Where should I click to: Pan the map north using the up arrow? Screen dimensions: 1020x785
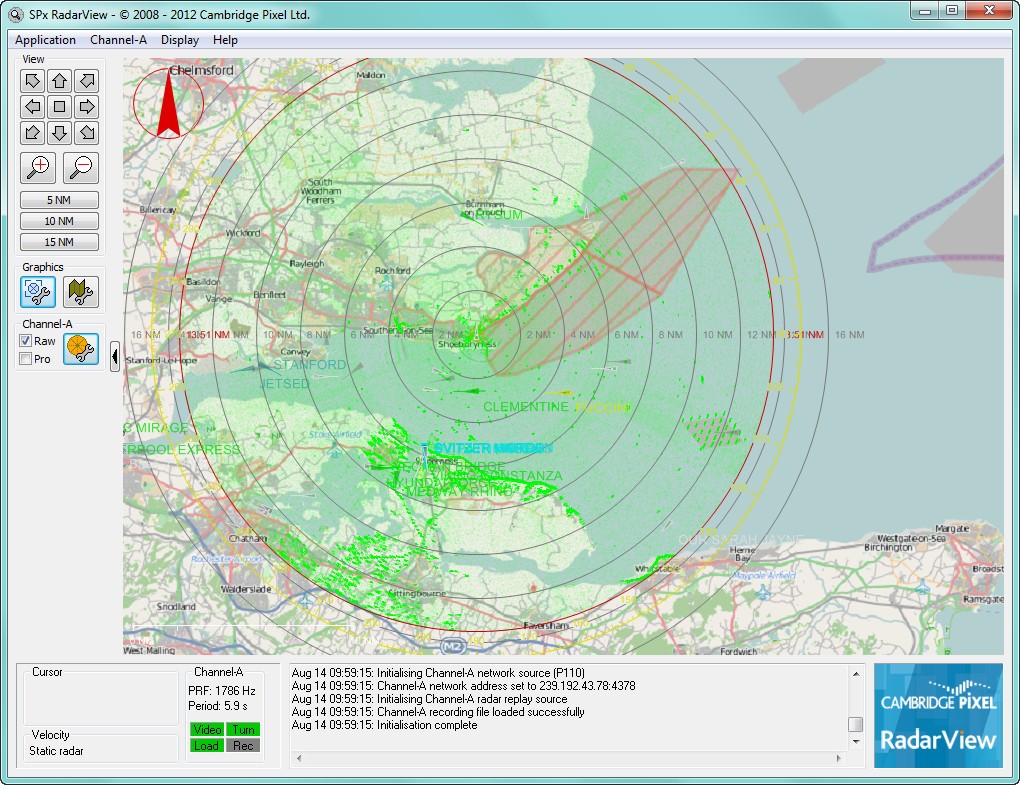coord(59,80)
